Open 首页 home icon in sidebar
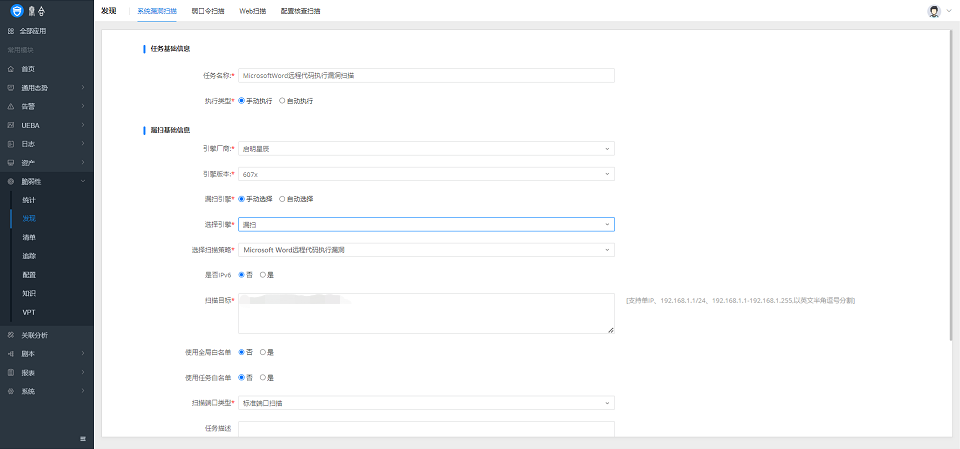The image size is (960, 449). (x=11, y=69)
